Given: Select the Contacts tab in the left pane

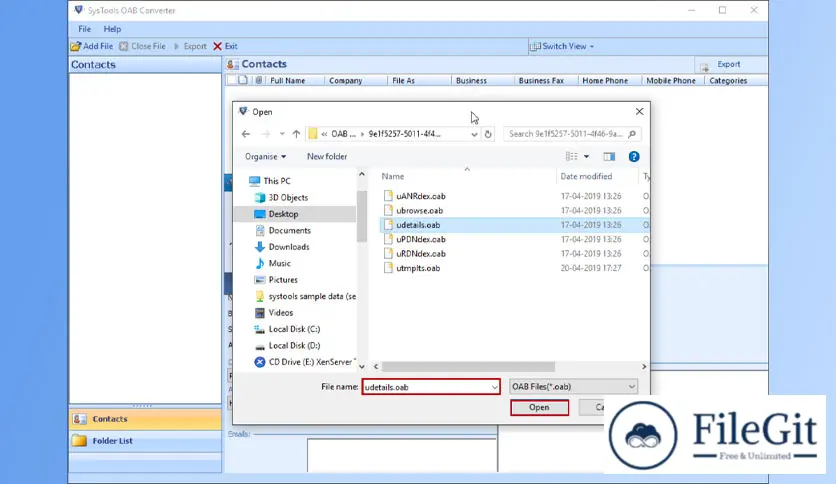Looking at the screenshot, I should point(145,419).
